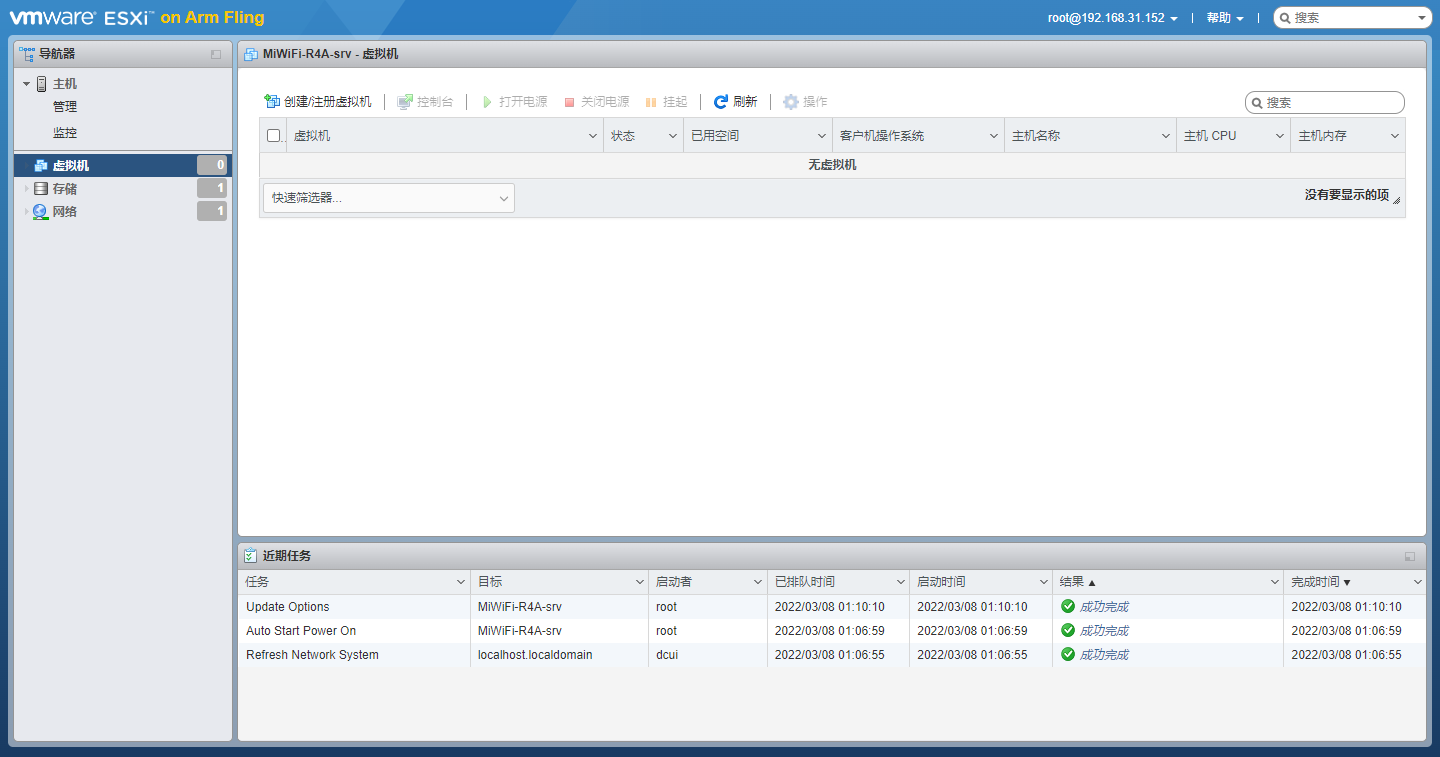Image resolution: width=1440 pixels, height=757 pixels.
Task: Sort tasks by Result (结果) column header
Action: click(x=1077, y=582)
